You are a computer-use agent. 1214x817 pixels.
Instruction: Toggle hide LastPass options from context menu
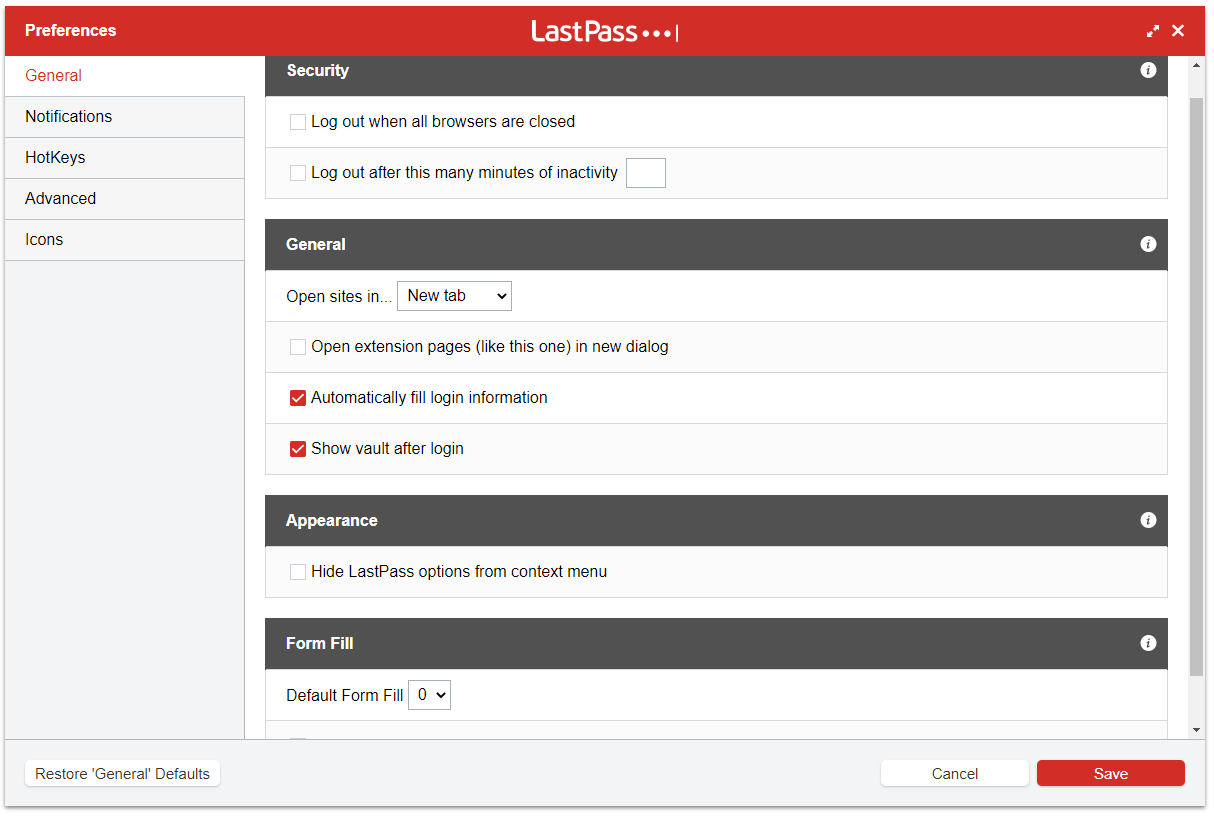297,571
